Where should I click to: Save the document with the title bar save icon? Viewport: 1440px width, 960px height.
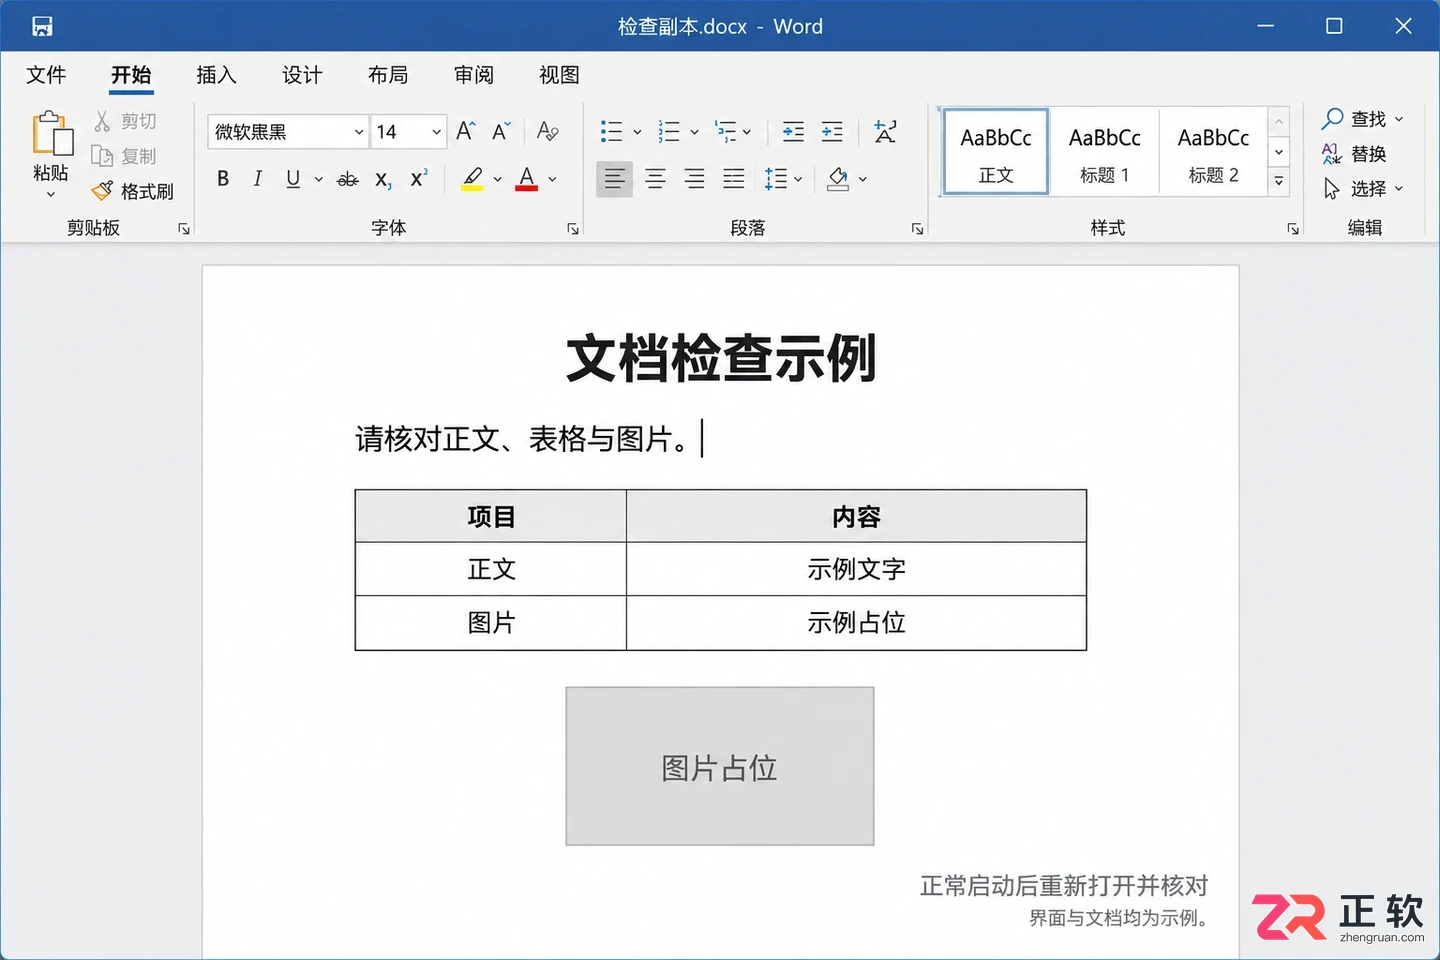point(42,26)
